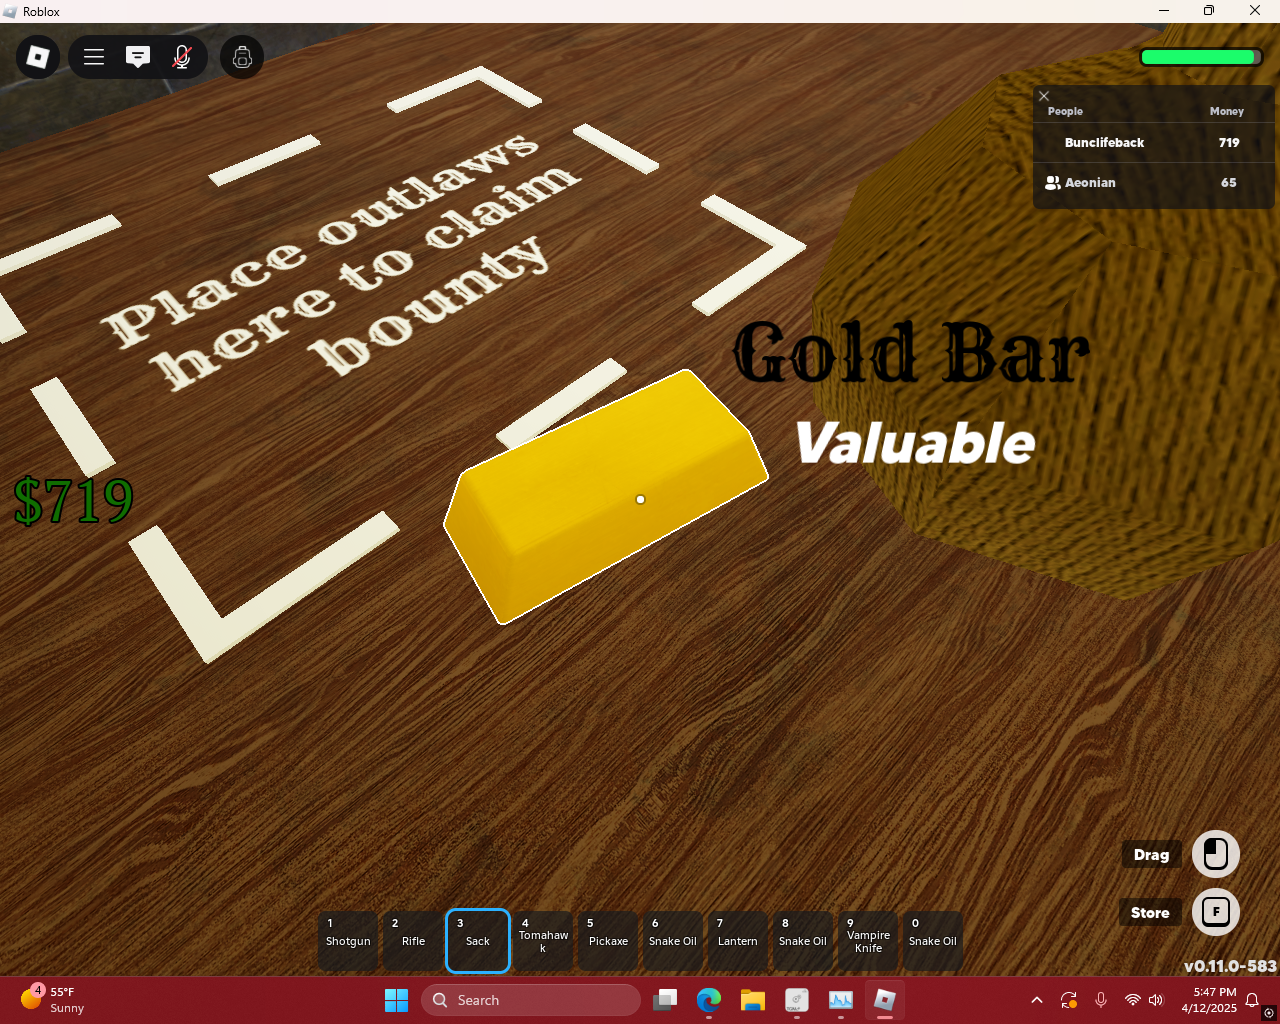Open the monitor graph app in taskbar
1280x1024 pixels.
click(x=841, y=1000)
